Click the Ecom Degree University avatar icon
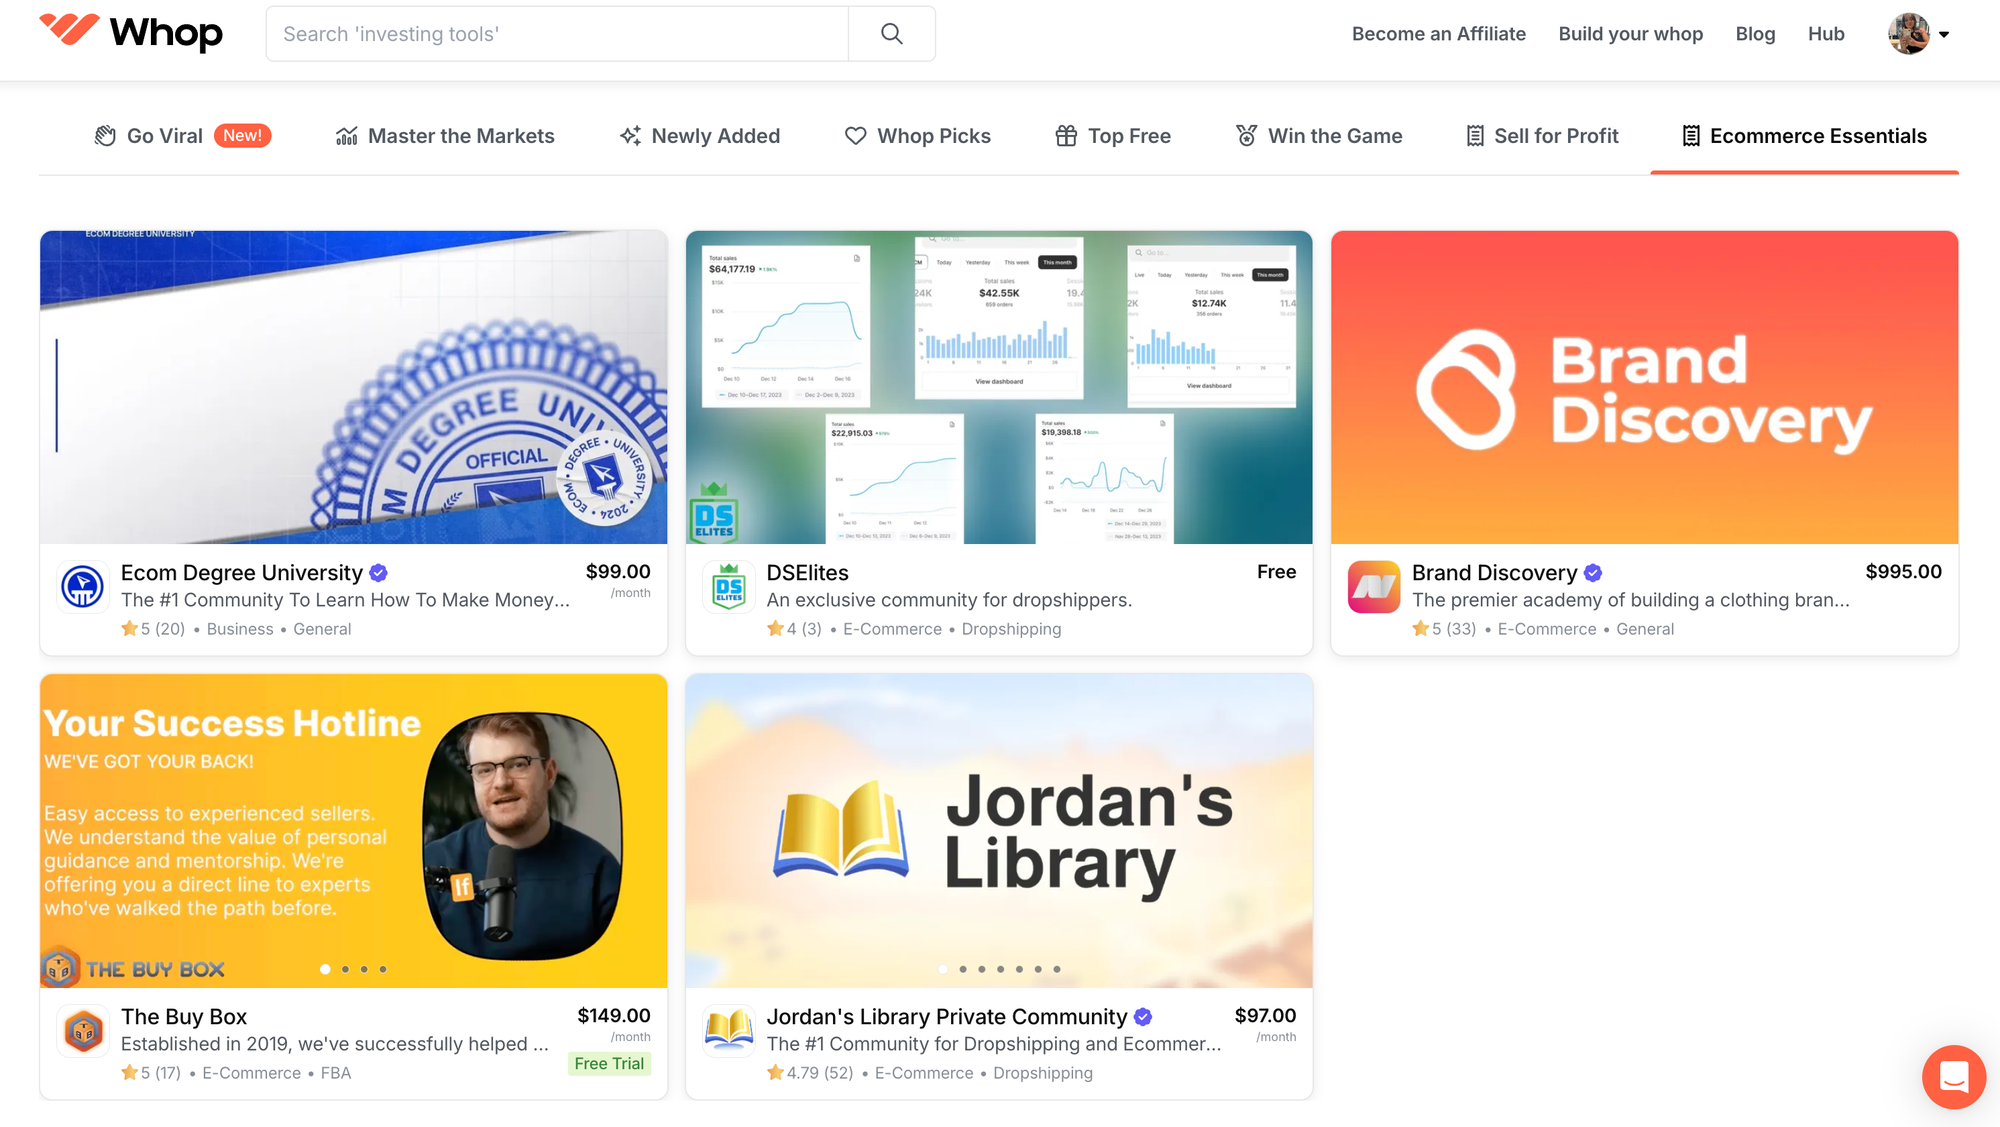 point(83,587)
